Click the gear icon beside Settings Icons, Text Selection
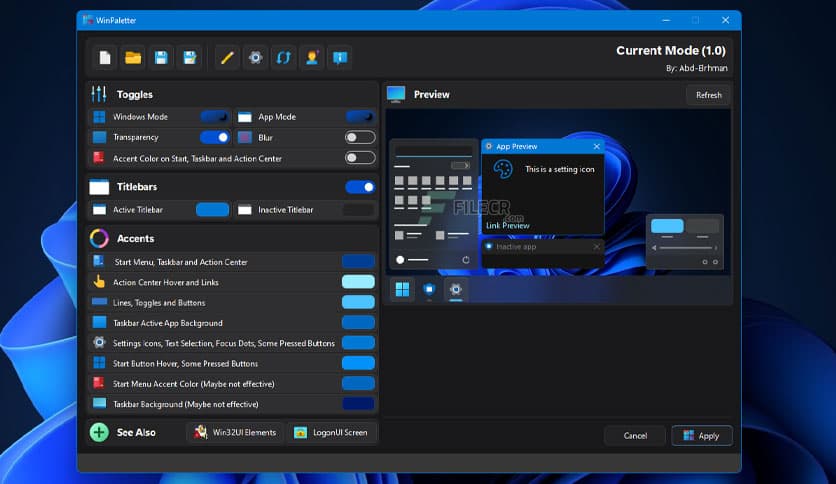The image size is (836, 484). click(x=99, y=342)
